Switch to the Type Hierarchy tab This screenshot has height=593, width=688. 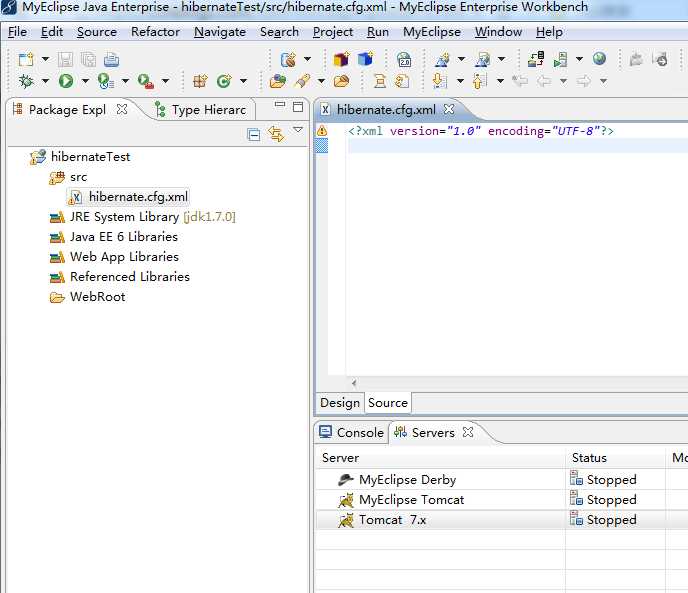click(x=201, y=110)
